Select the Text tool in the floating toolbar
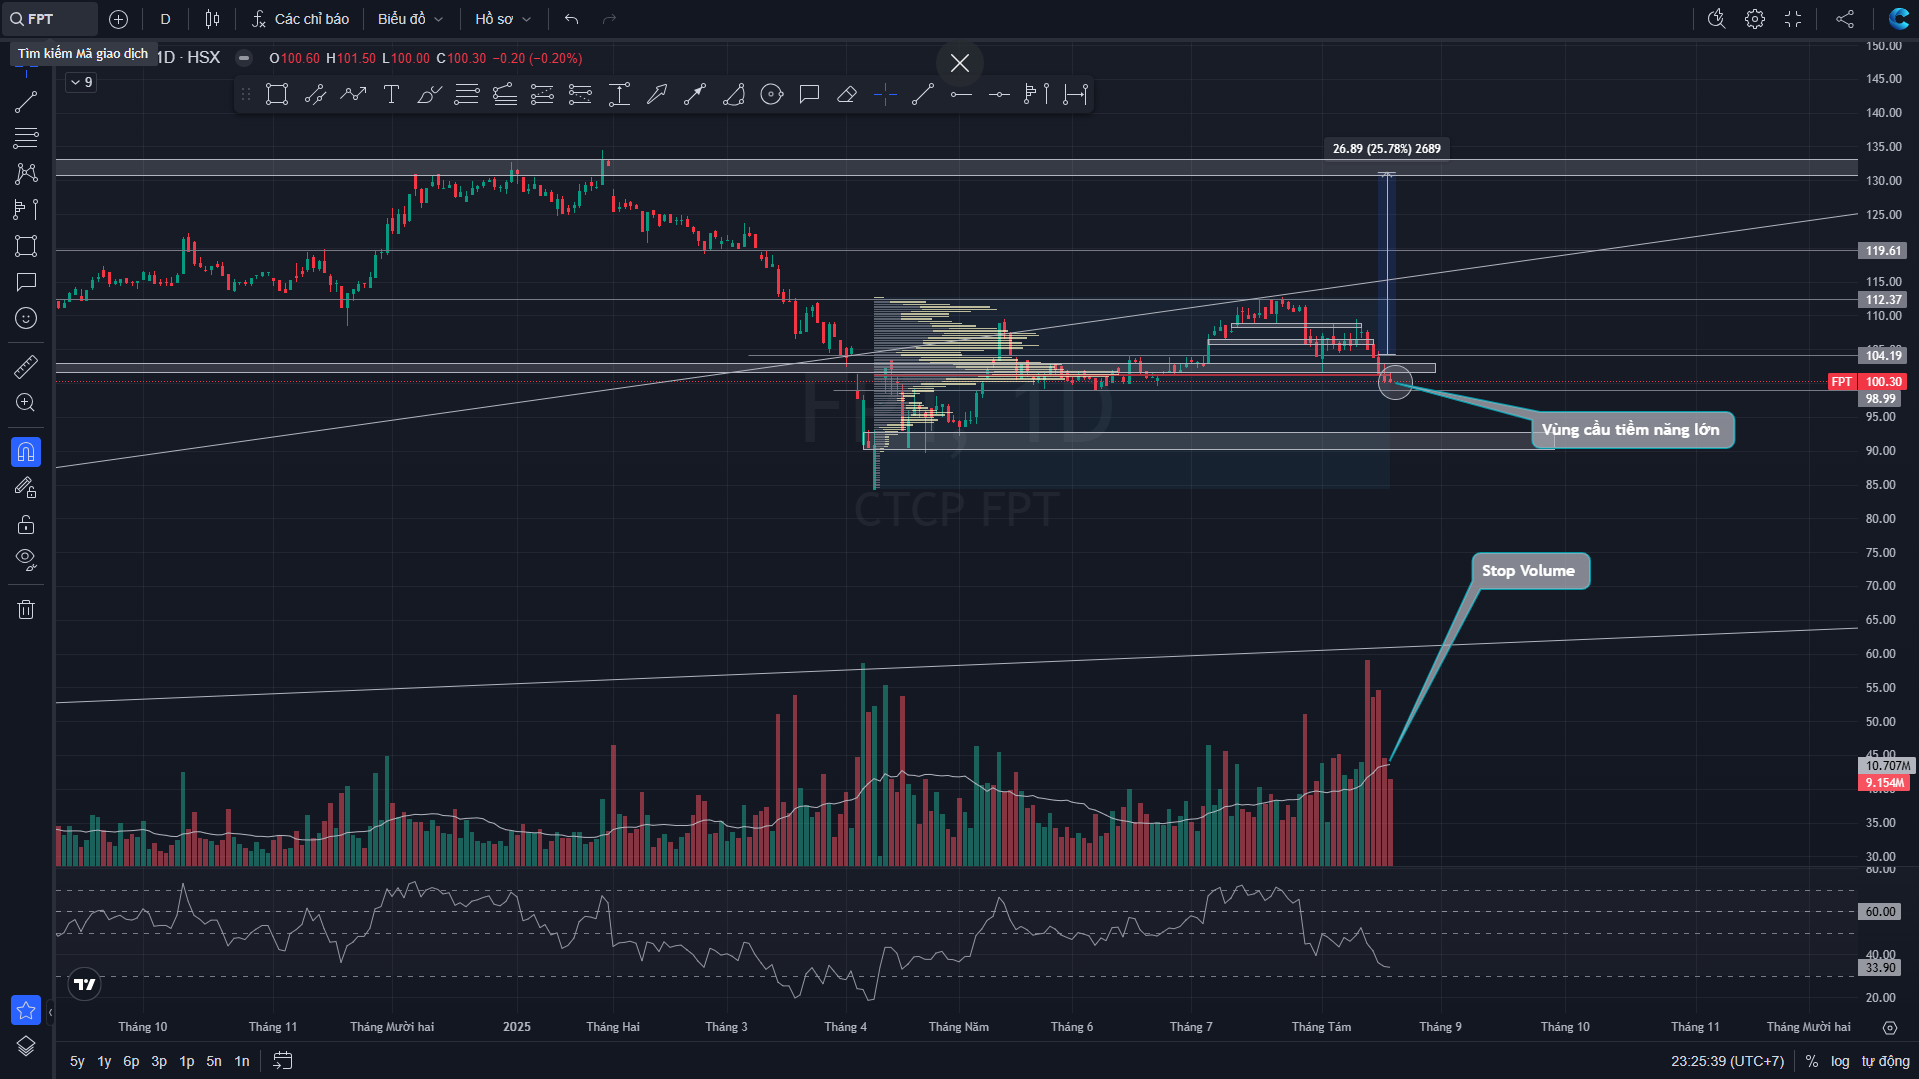 click(x=391, y=95)
